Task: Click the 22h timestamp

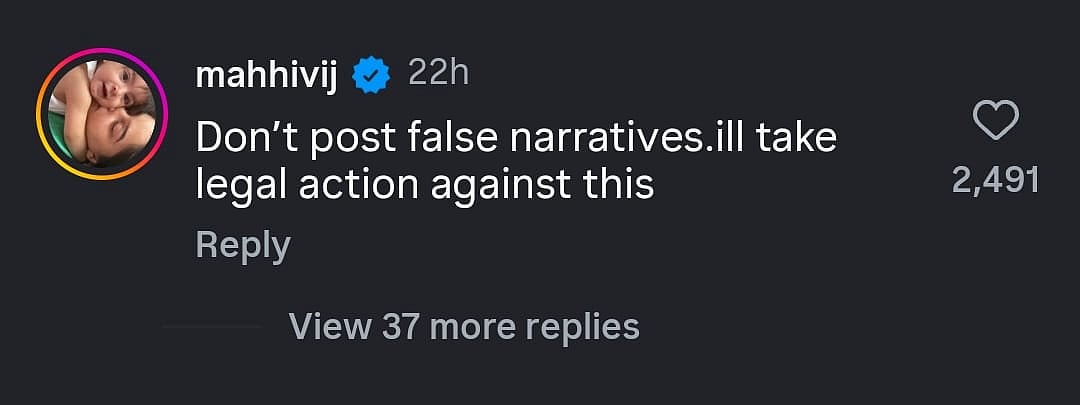Action: click(438, 74)
